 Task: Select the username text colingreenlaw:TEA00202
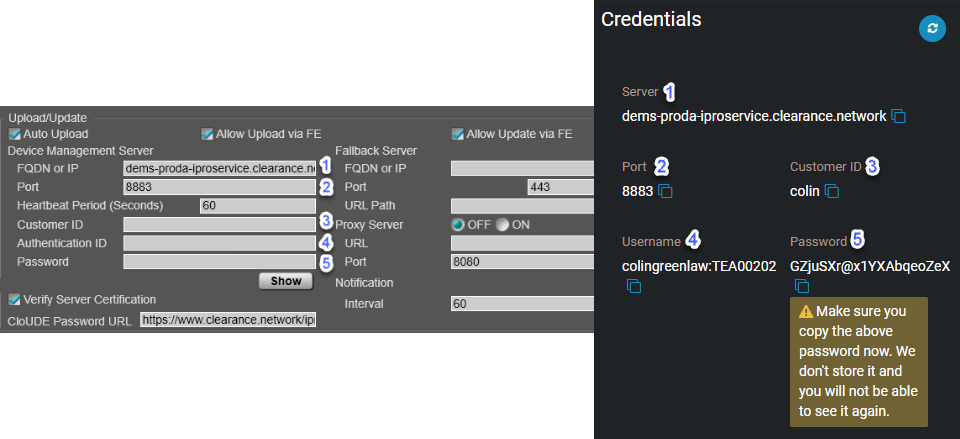(x=699, y=266)
